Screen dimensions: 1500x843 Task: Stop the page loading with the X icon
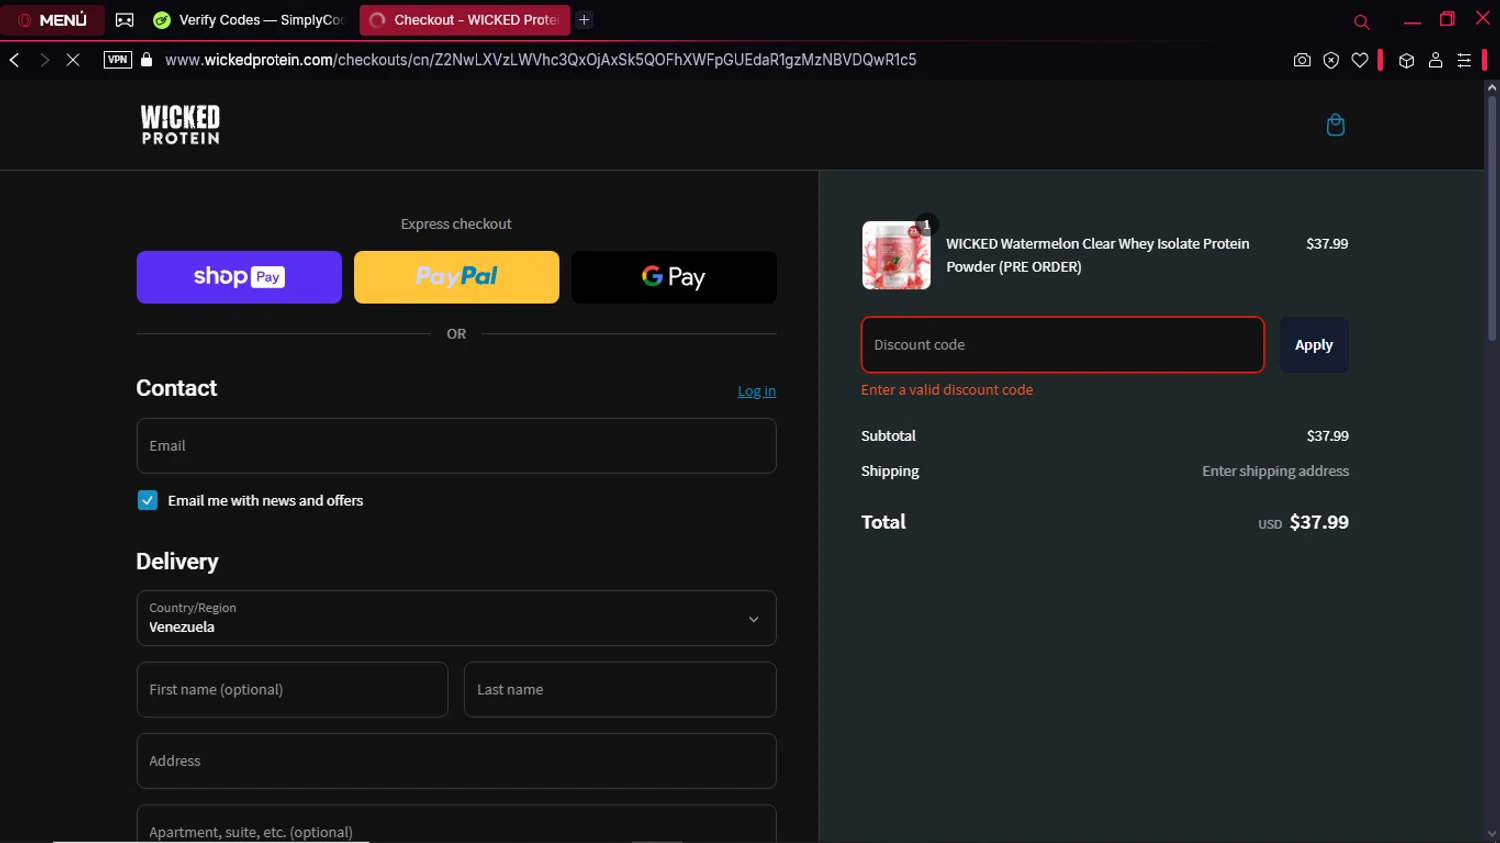tap(73, 60)
